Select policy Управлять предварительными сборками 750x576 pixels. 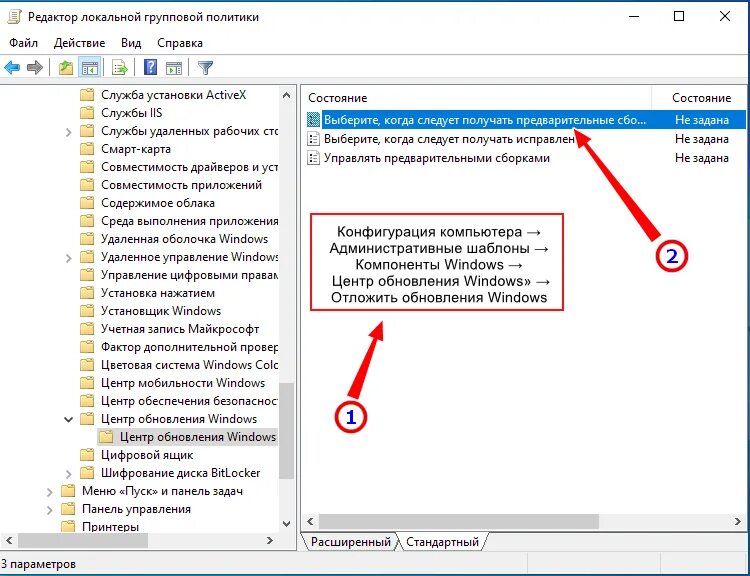click(x=437, y=158)
